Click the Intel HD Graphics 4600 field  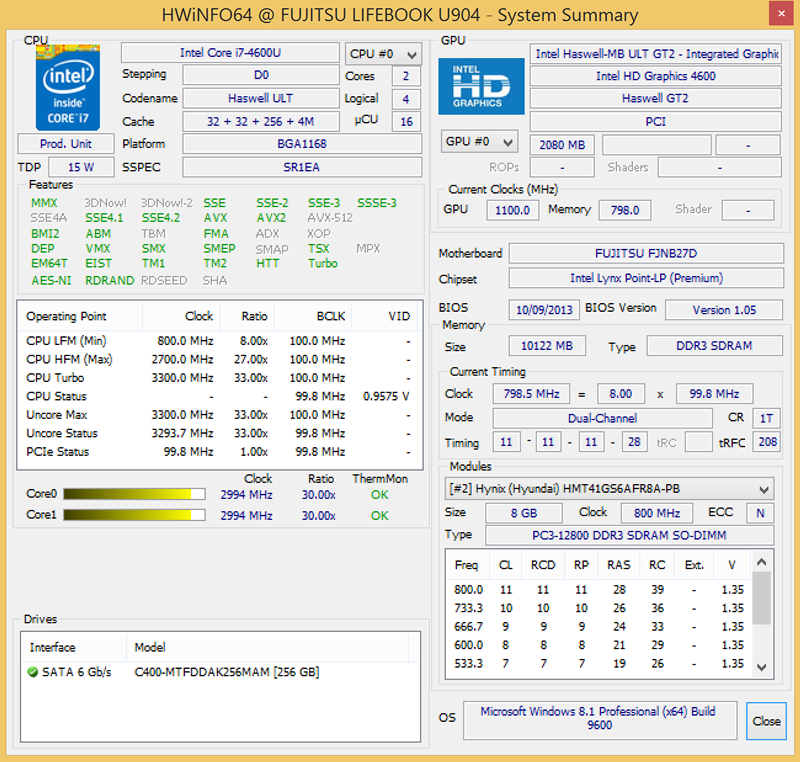click(656, 76)
